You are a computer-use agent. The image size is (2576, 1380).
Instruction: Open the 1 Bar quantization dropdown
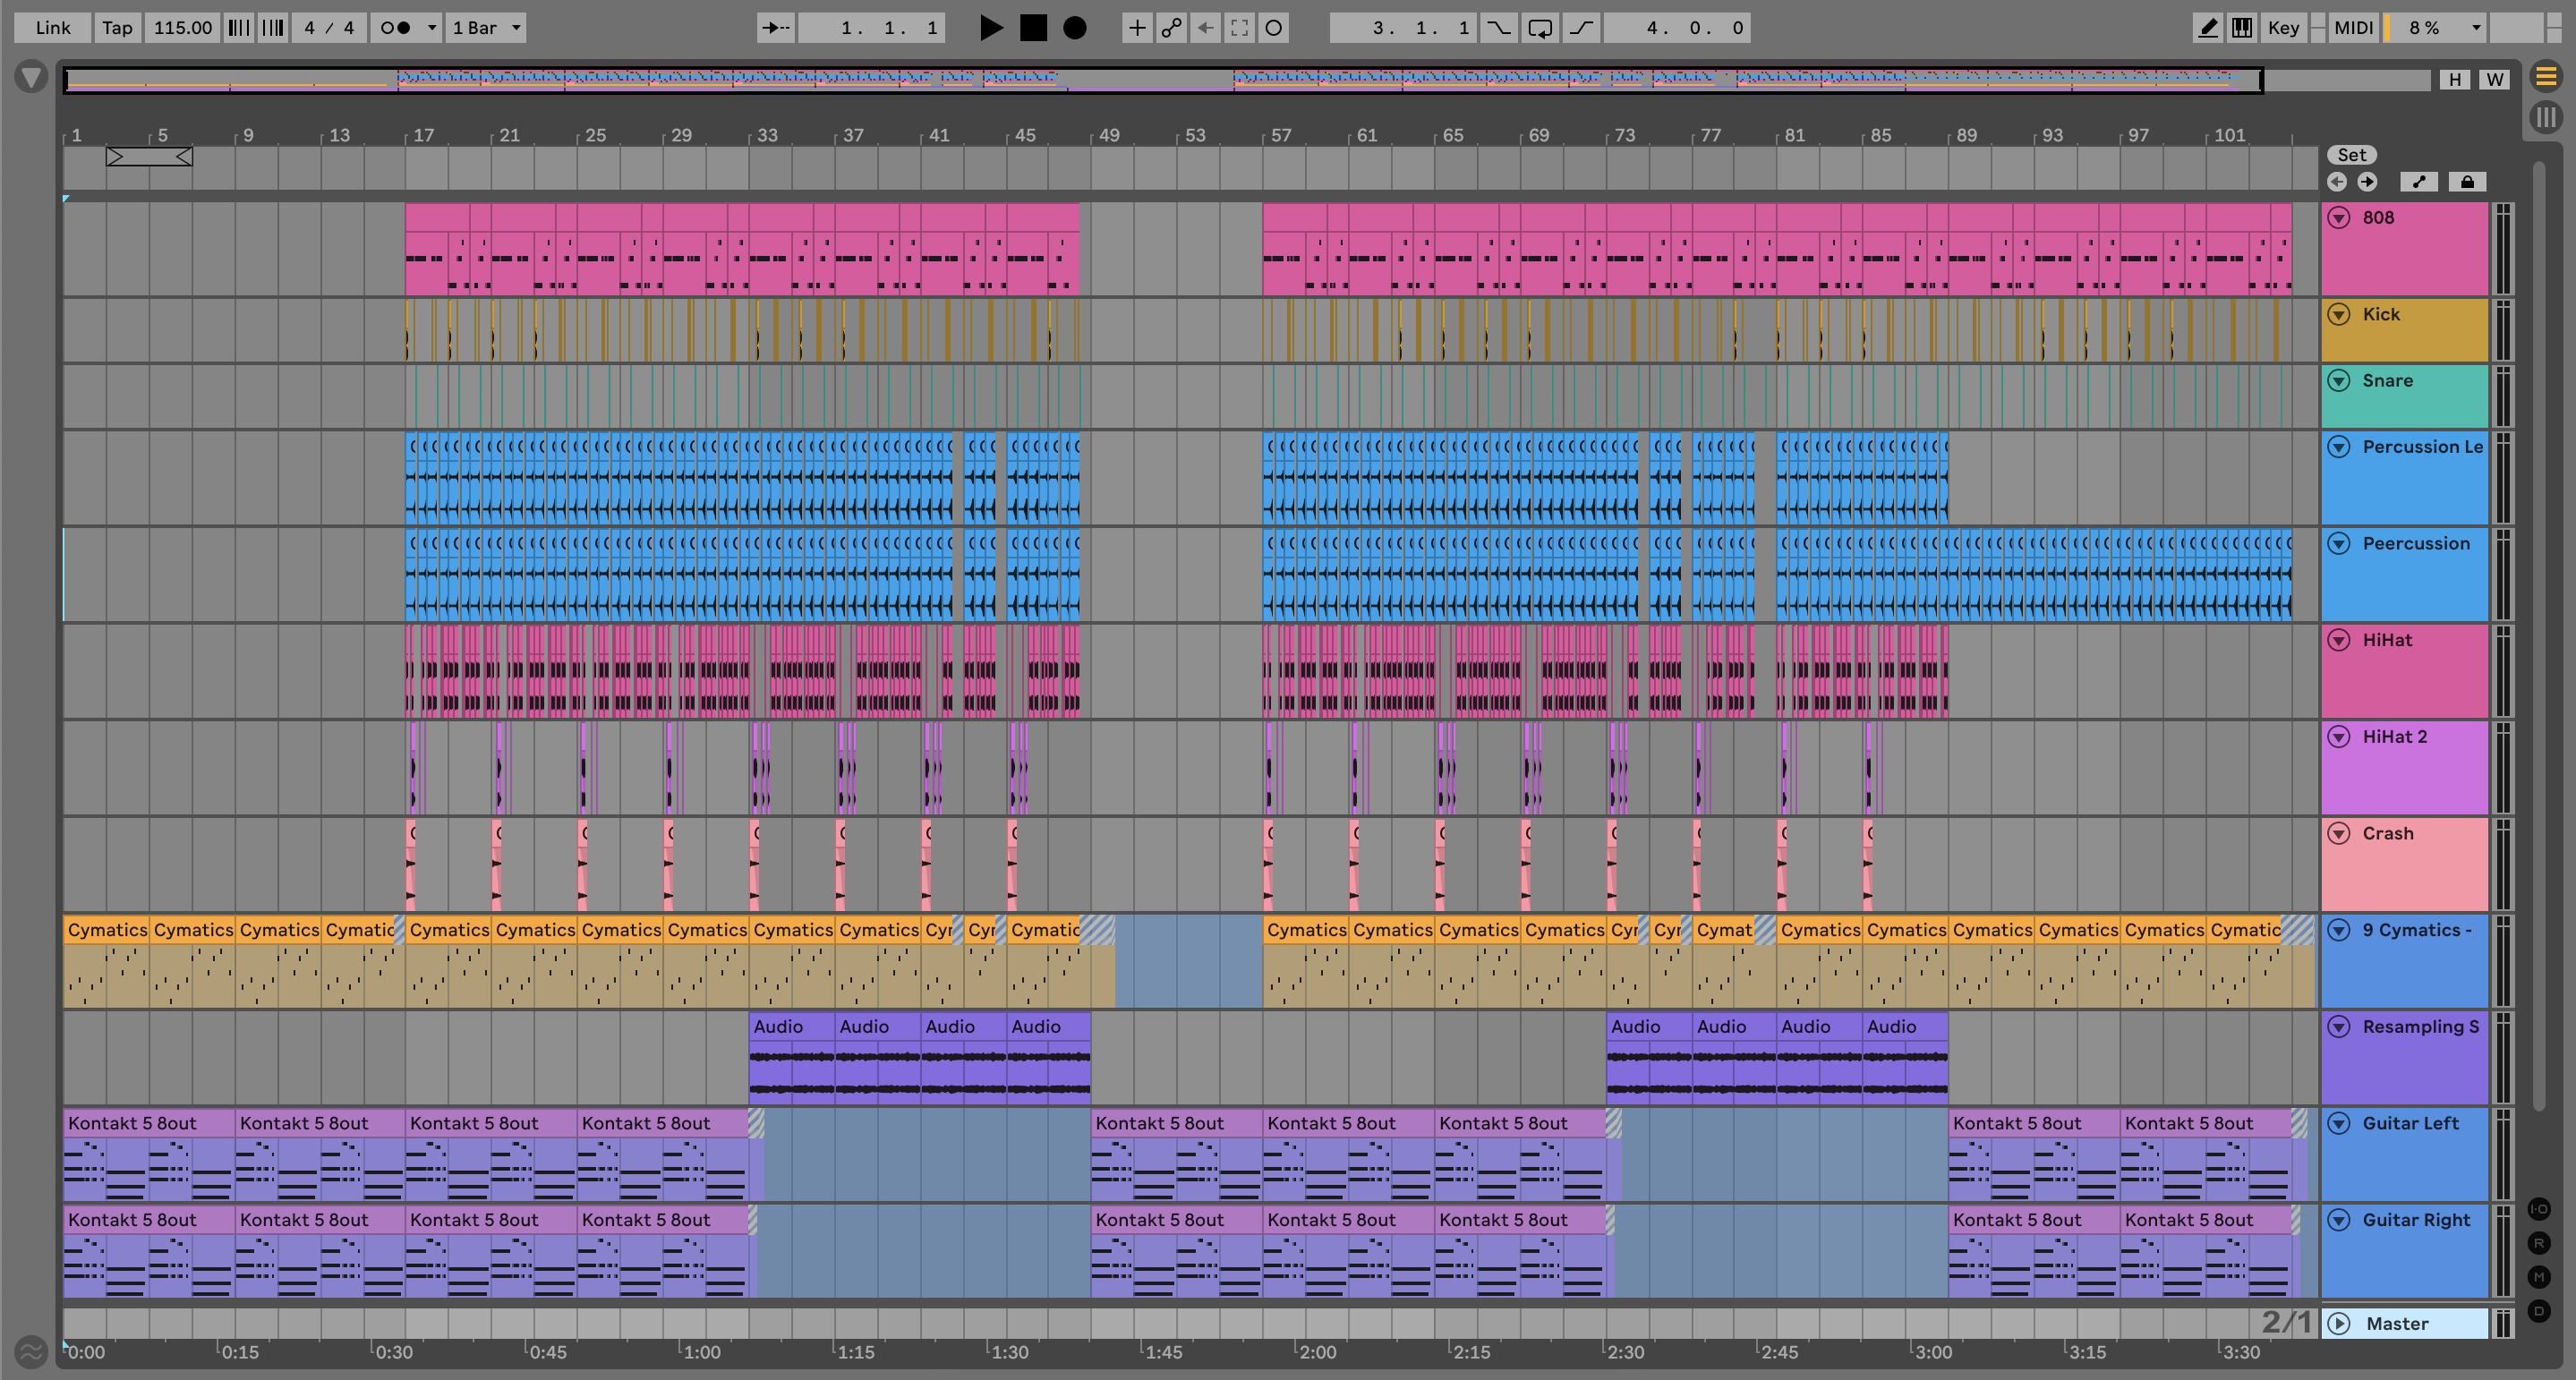(486, 28)
